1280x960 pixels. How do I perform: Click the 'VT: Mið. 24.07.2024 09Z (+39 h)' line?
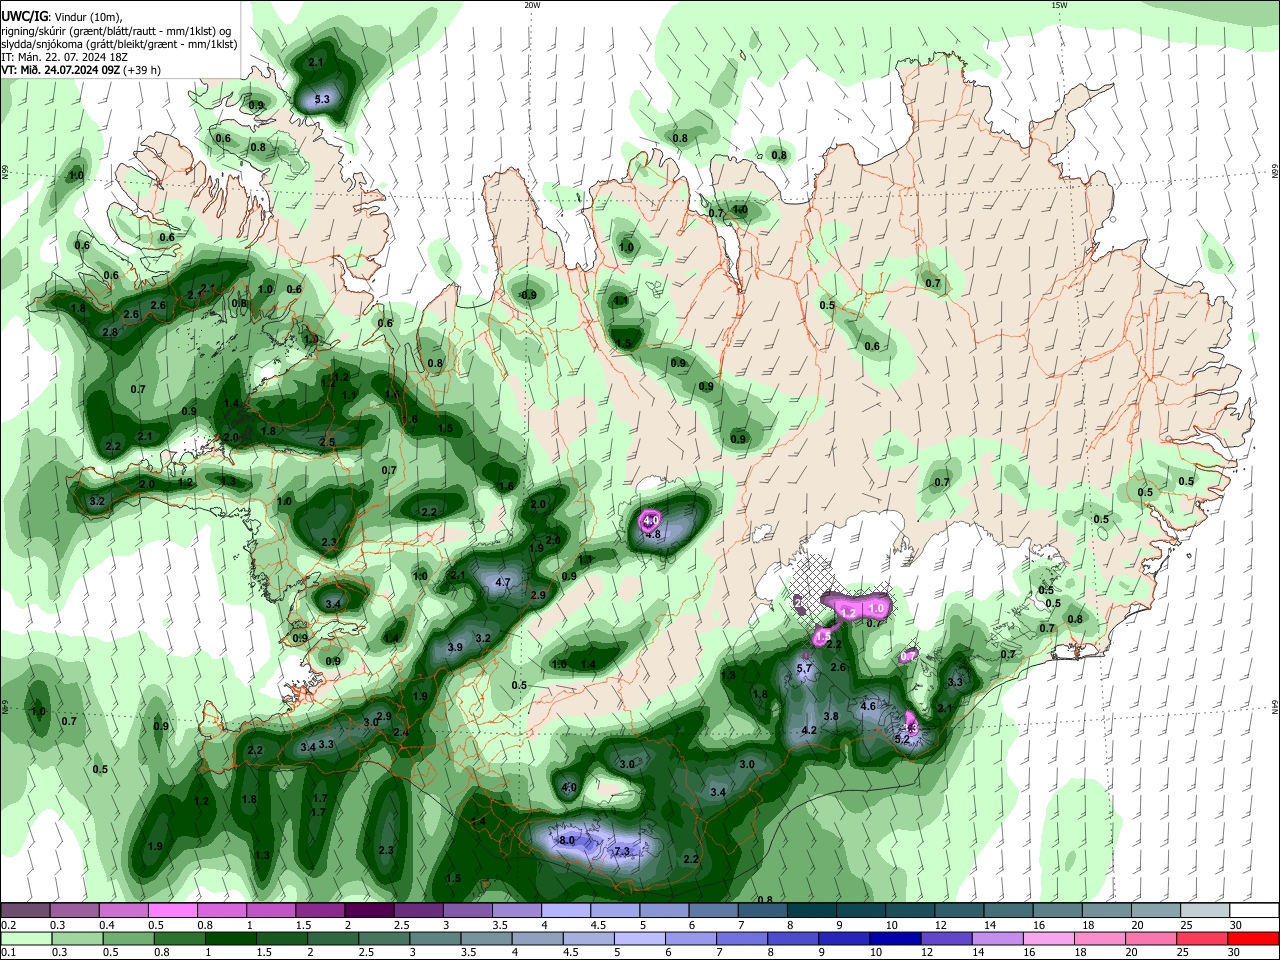tap(80, 70)
